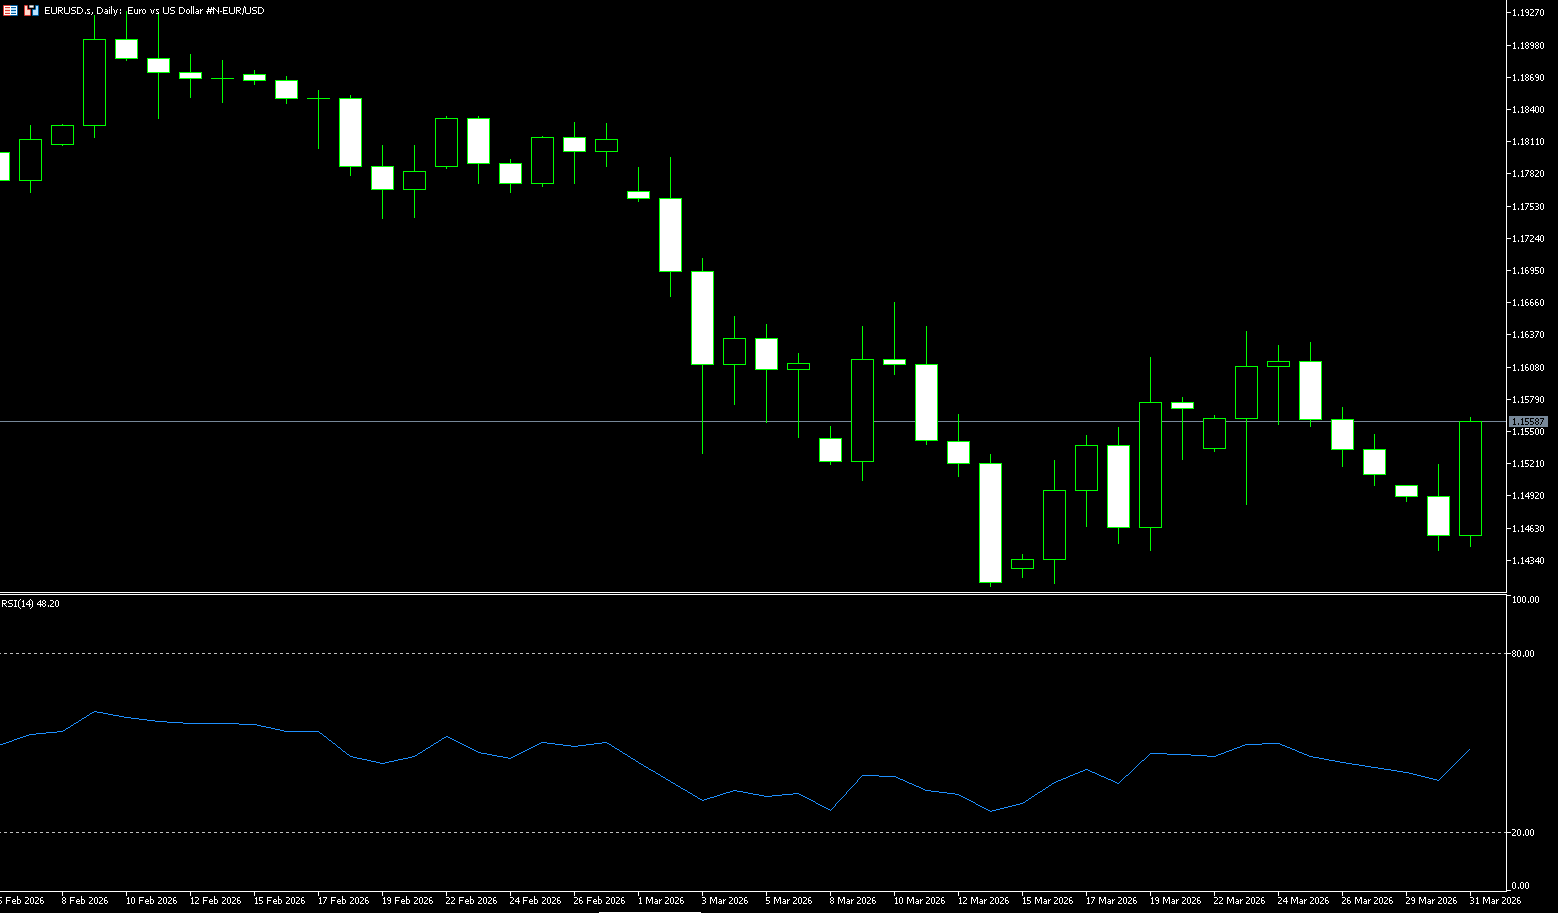1558x913 pixels.
Task: Select 31 Mar 2026 on the time axis
Action: pos(1494,901)
